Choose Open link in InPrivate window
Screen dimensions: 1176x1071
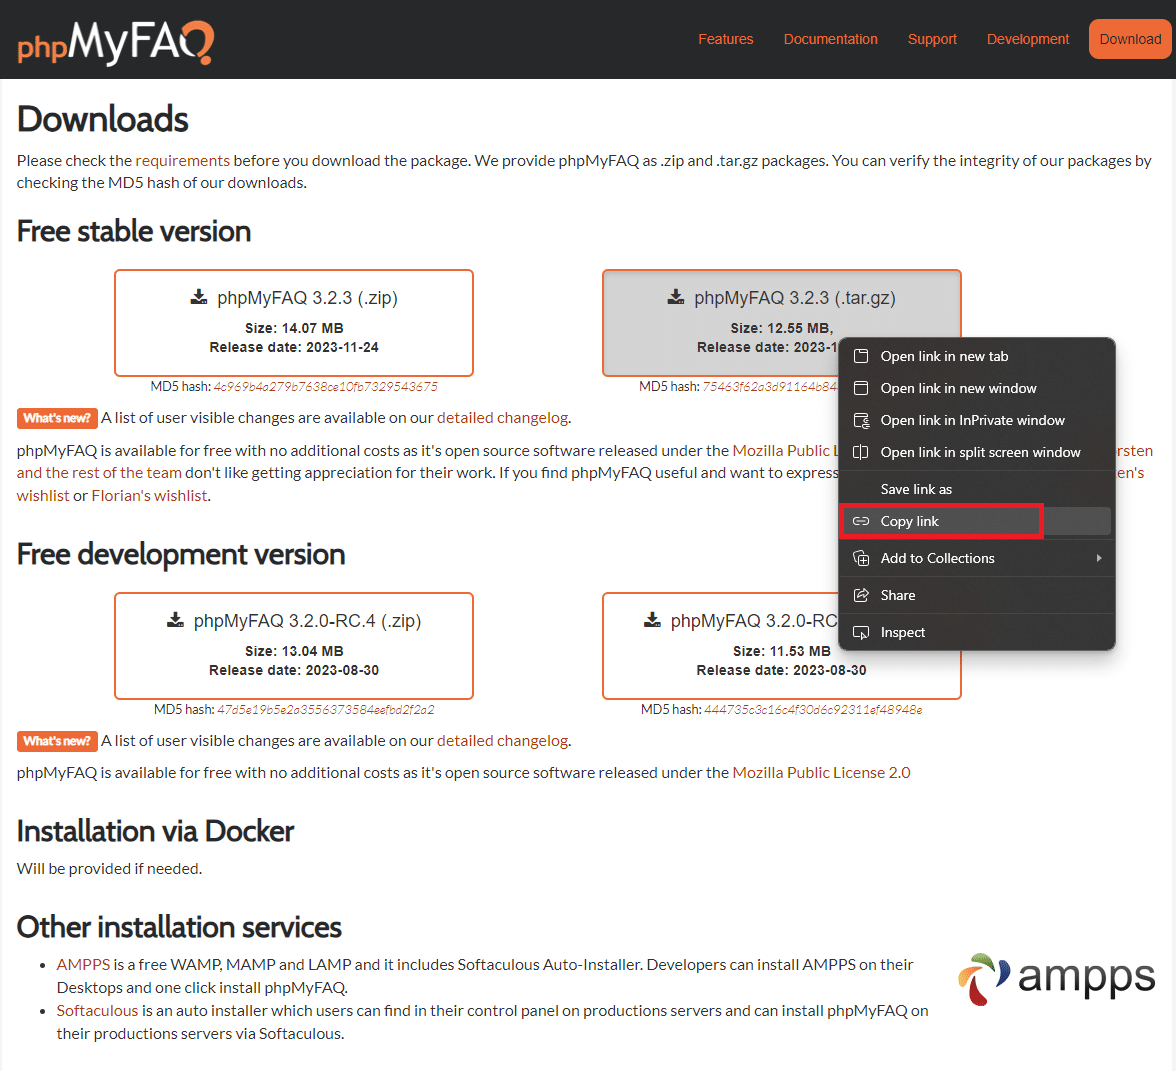976,421
